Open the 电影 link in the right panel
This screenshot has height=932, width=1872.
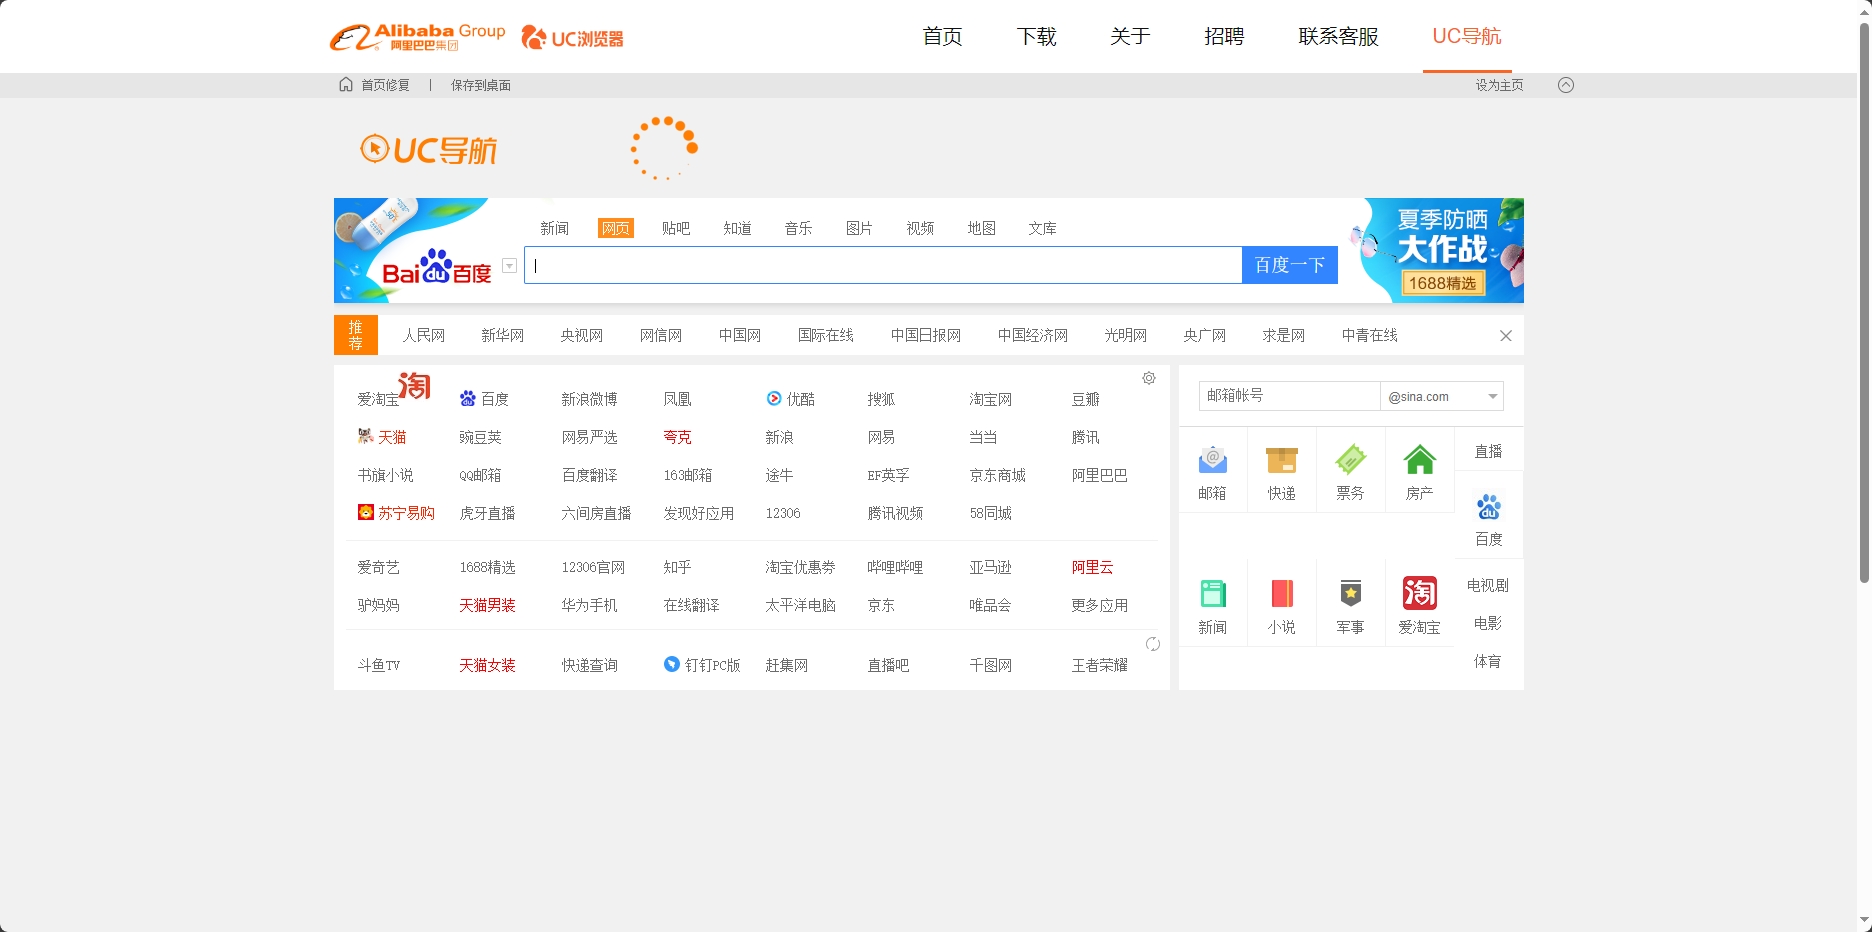tap(1488, 623)
